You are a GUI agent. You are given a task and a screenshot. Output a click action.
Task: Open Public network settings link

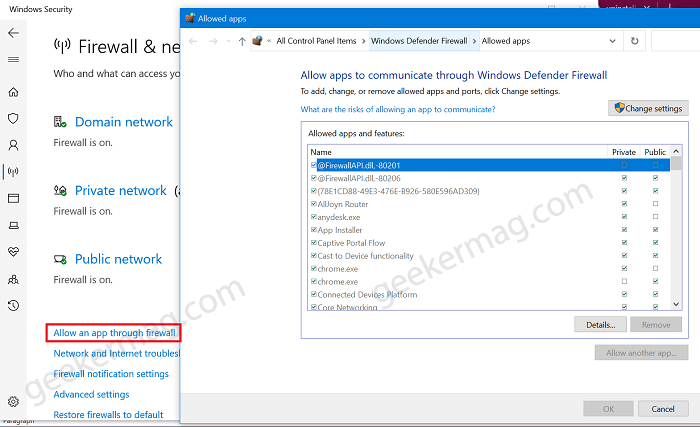118,259
